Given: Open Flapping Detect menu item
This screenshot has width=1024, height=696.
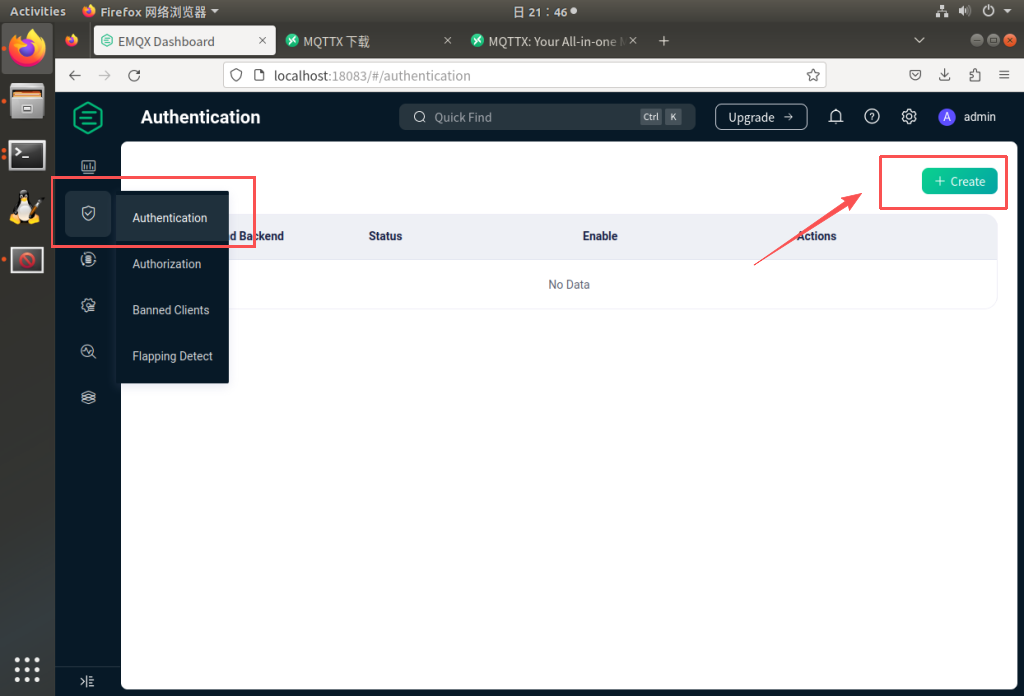Looking at the screenshot, I should click(x=172, y=356).
